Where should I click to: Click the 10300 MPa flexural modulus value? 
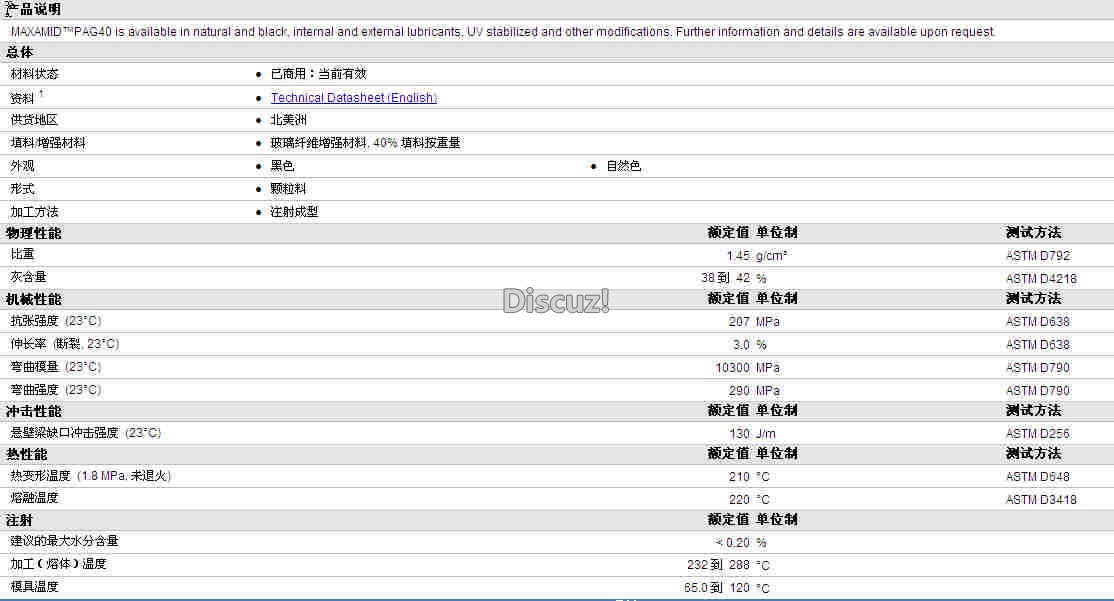click(x=747, y=367)
